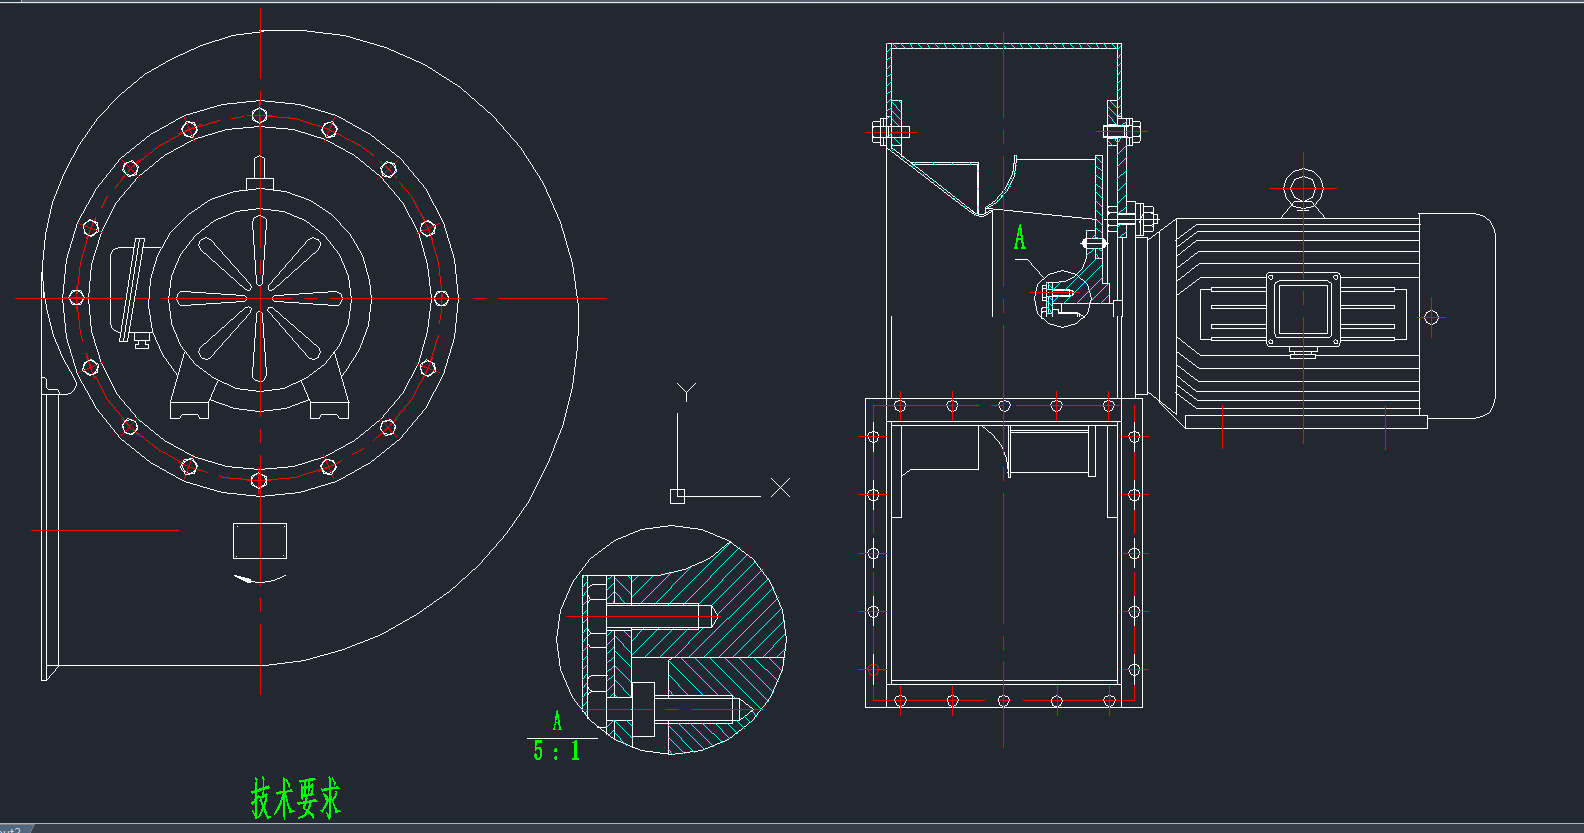Select the topmost bolt hole on the round flange
Screen dimensions: 1584x833
pos(260,115)
